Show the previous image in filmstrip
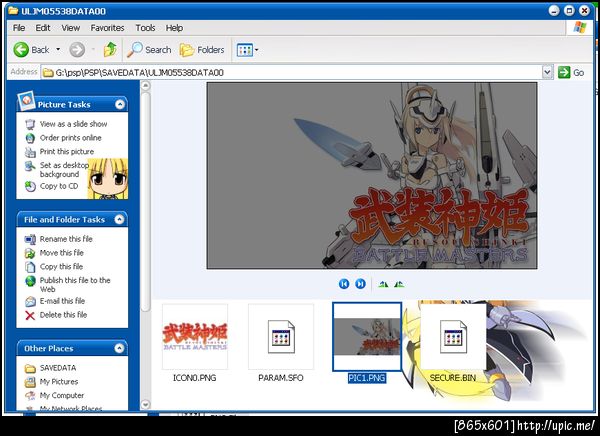This screenshot has height=436, width=600. [344, 284]
